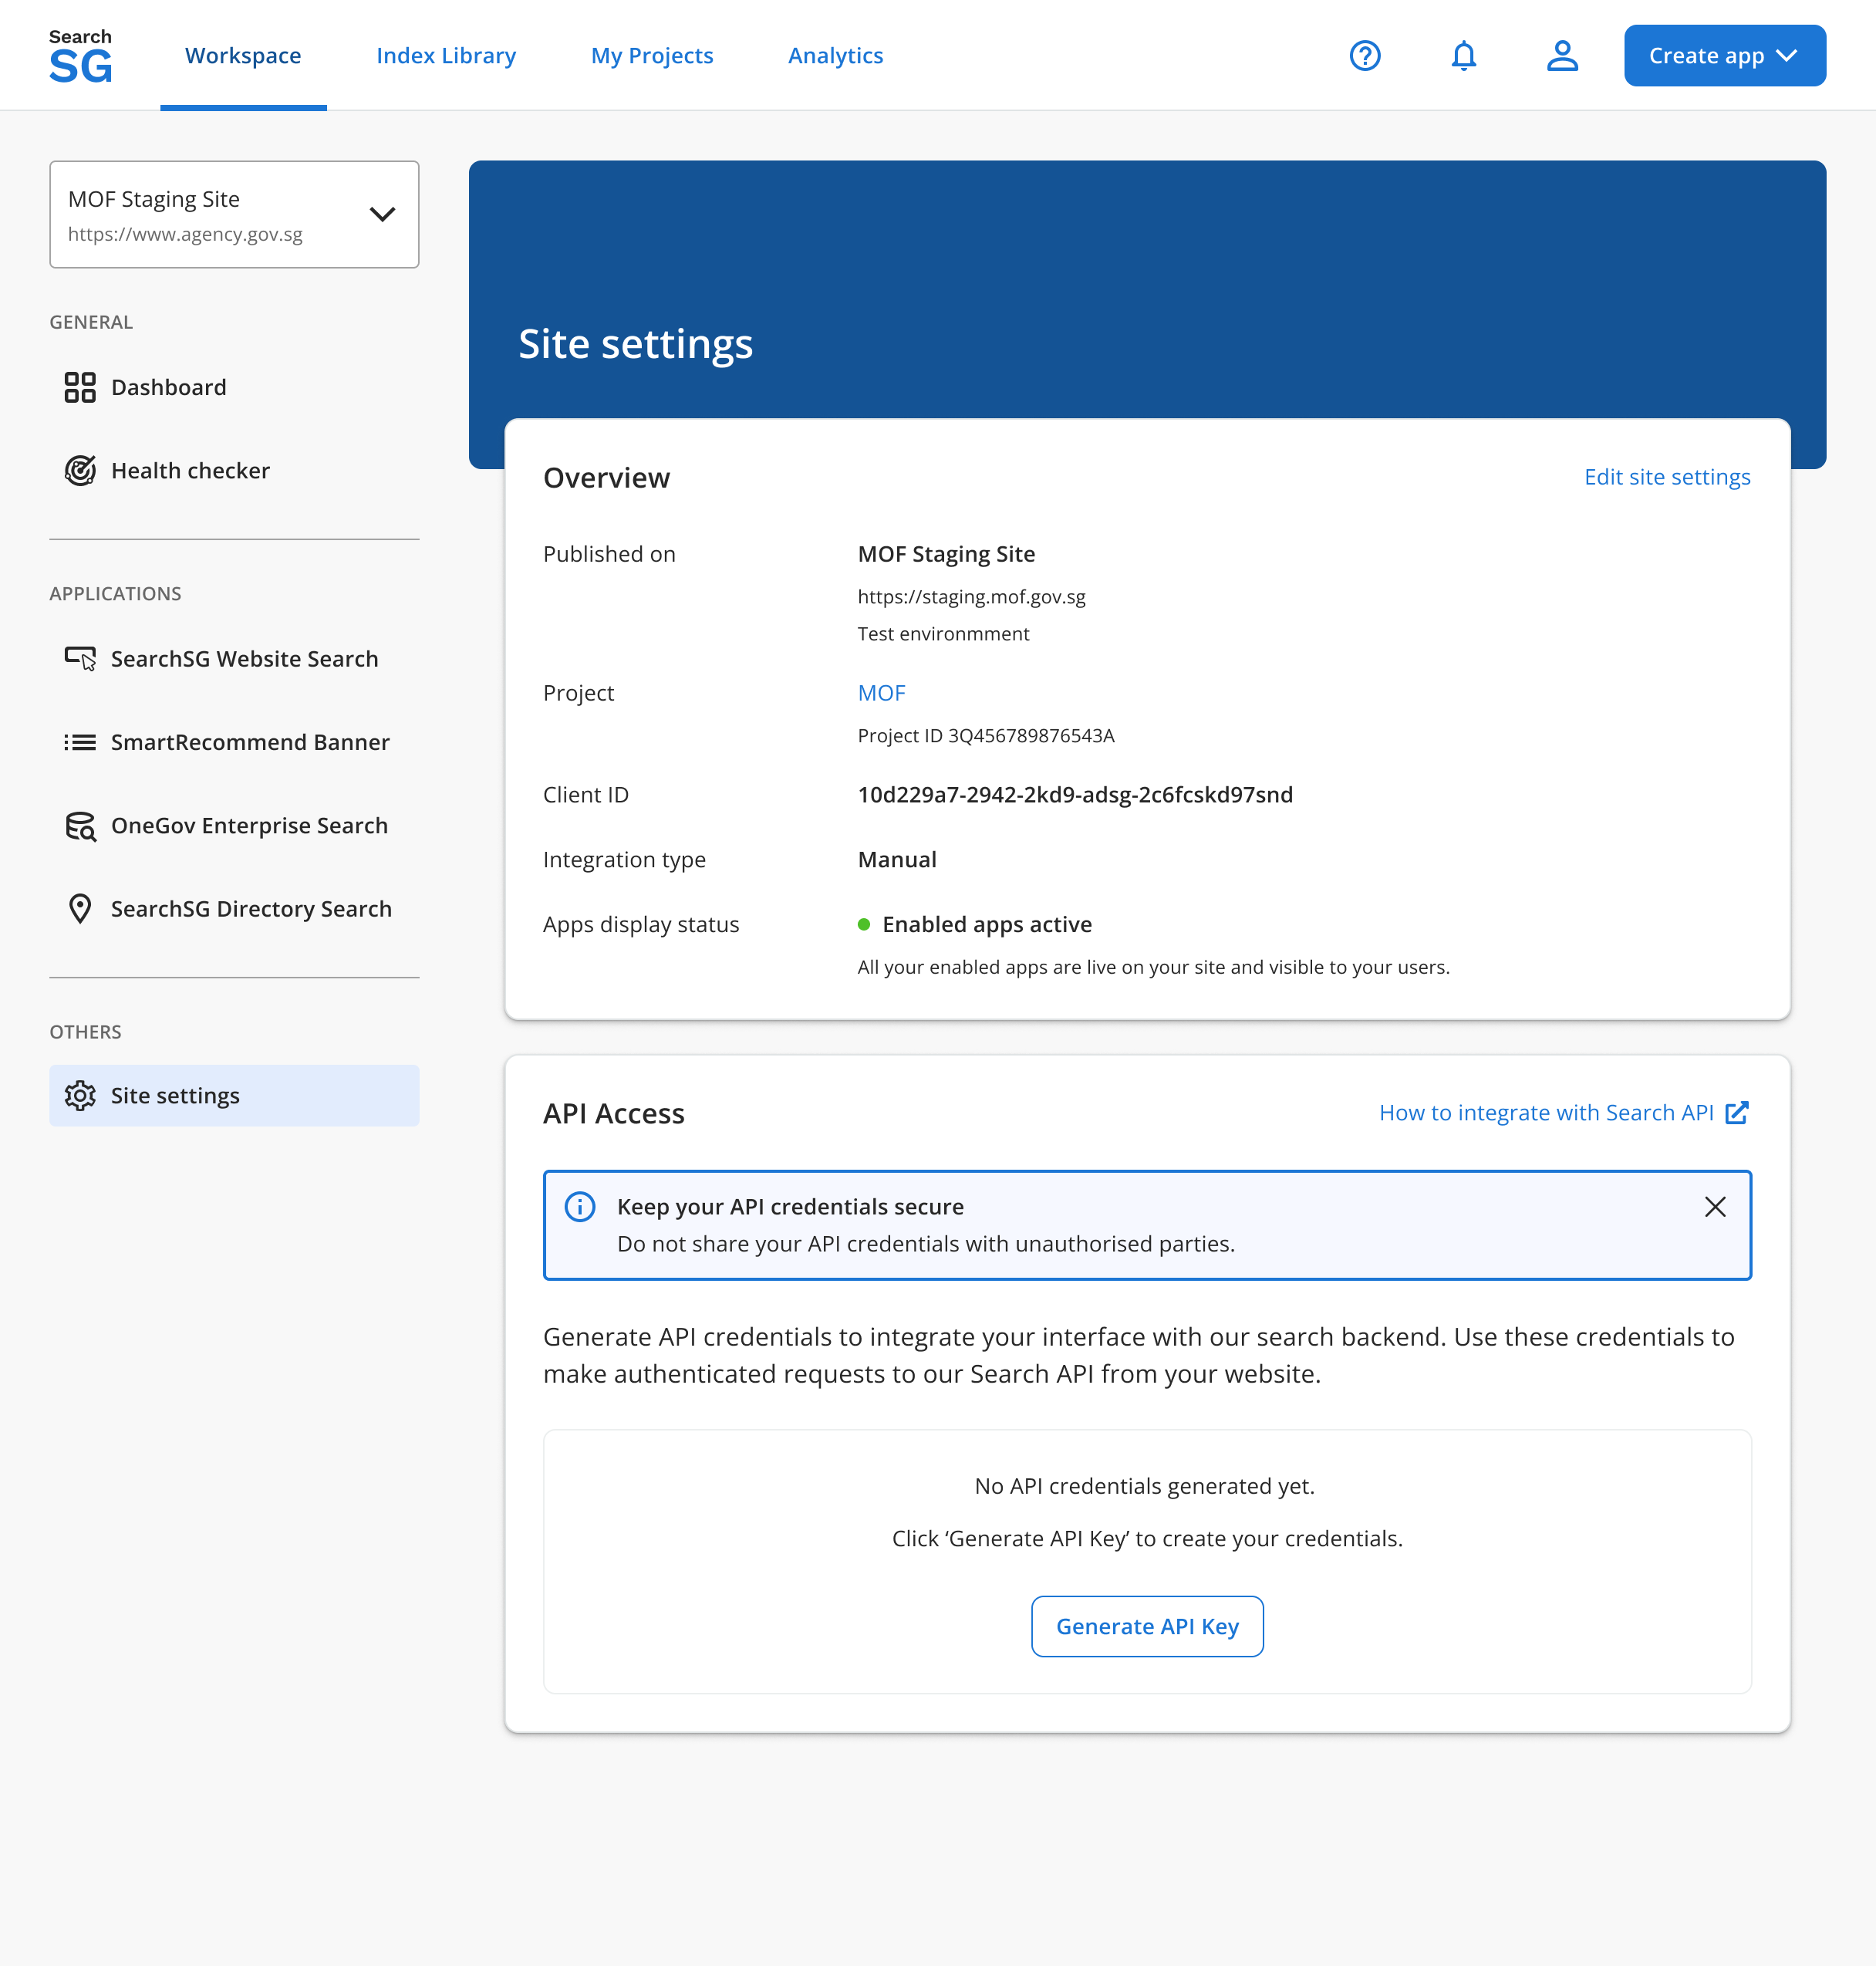This screenshot has height=1966, width=1876.
Task: Expand the Create app dropdown
Action: pos(1724,55)
